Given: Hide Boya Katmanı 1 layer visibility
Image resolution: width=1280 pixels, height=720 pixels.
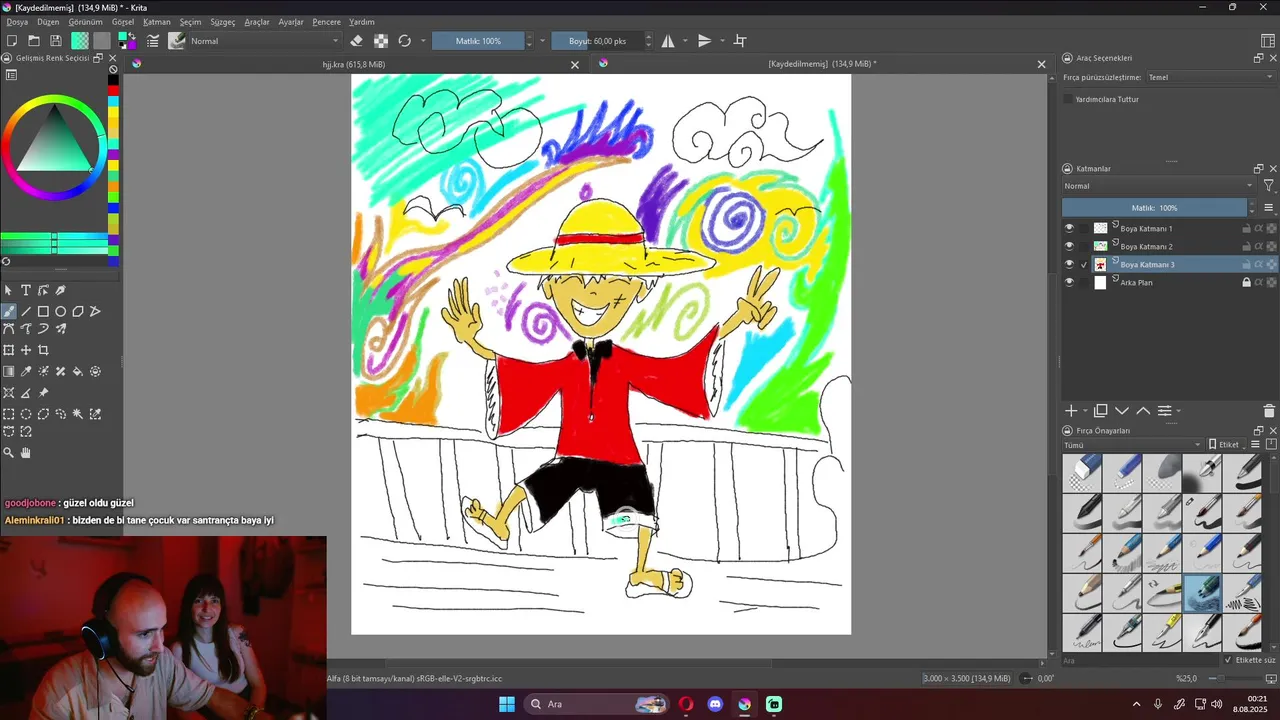Looking at the screenshot, I should [1069, 229].
